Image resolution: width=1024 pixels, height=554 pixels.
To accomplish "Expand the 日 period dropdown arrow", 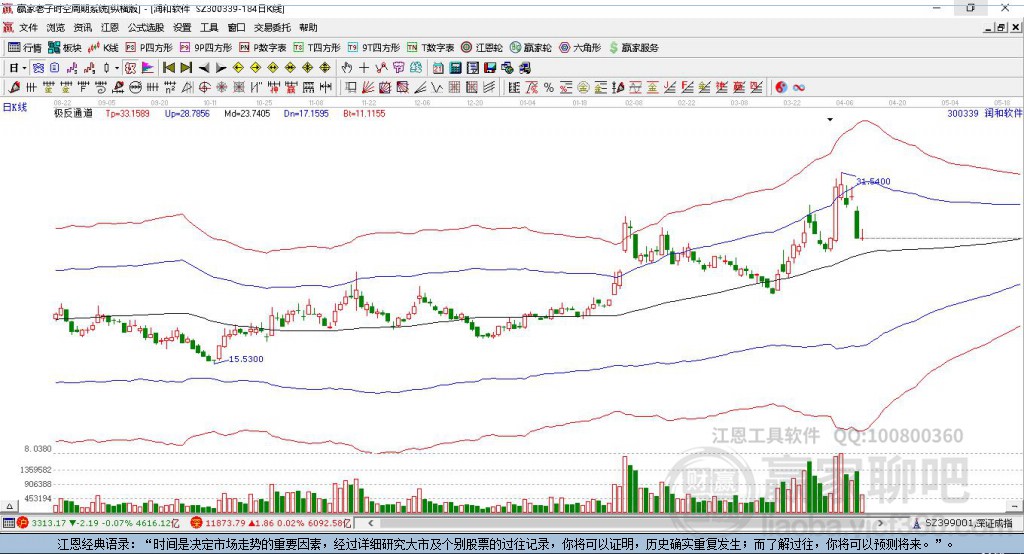I will (x=24, y=68).
